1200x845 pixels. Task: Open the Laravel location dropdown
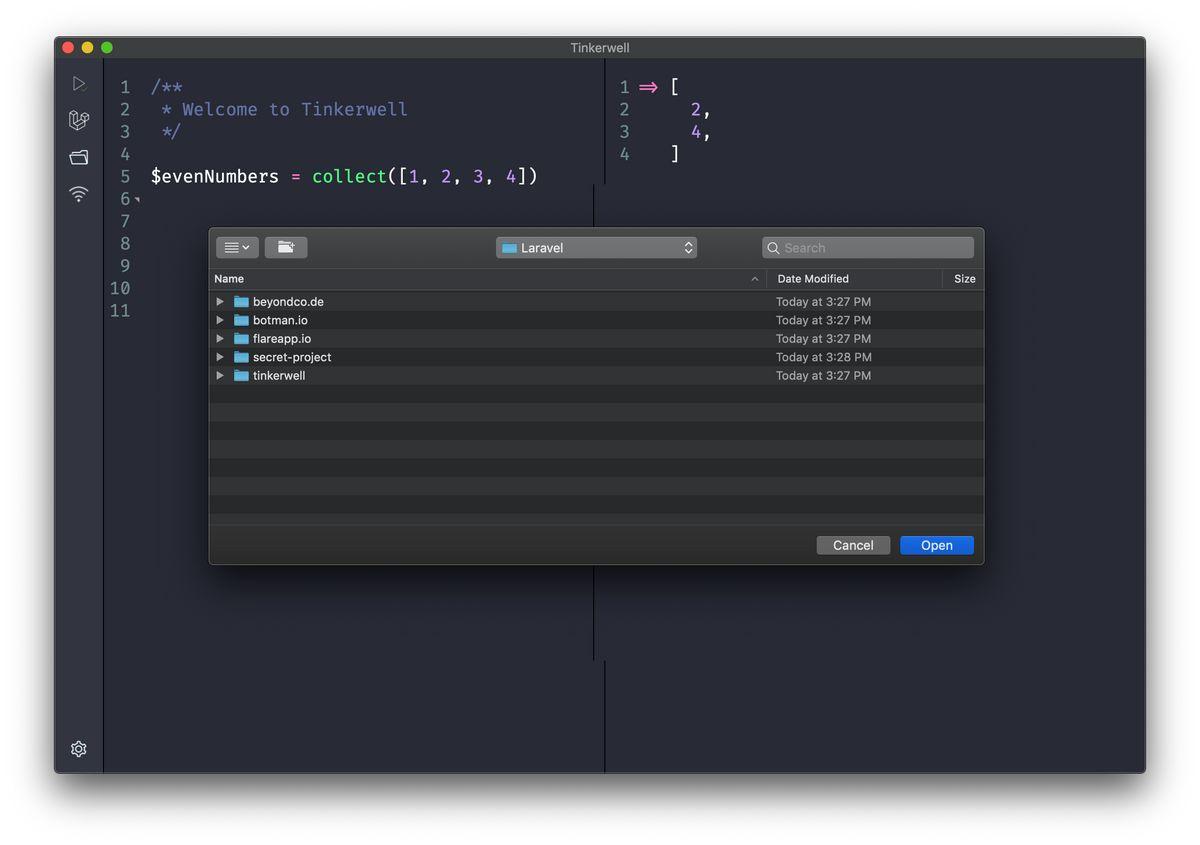click(x=596, y=248)
